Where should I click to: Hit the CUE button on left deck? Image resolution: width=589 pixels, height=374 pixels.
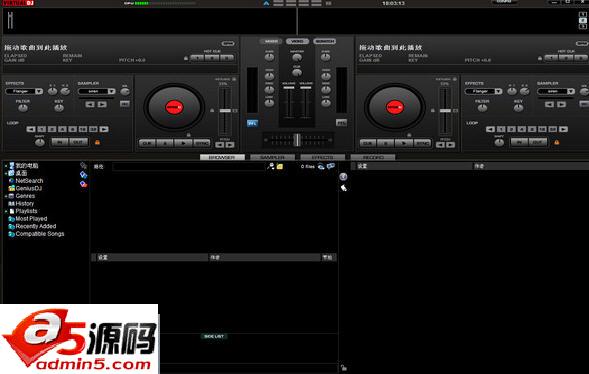point(147,143)
